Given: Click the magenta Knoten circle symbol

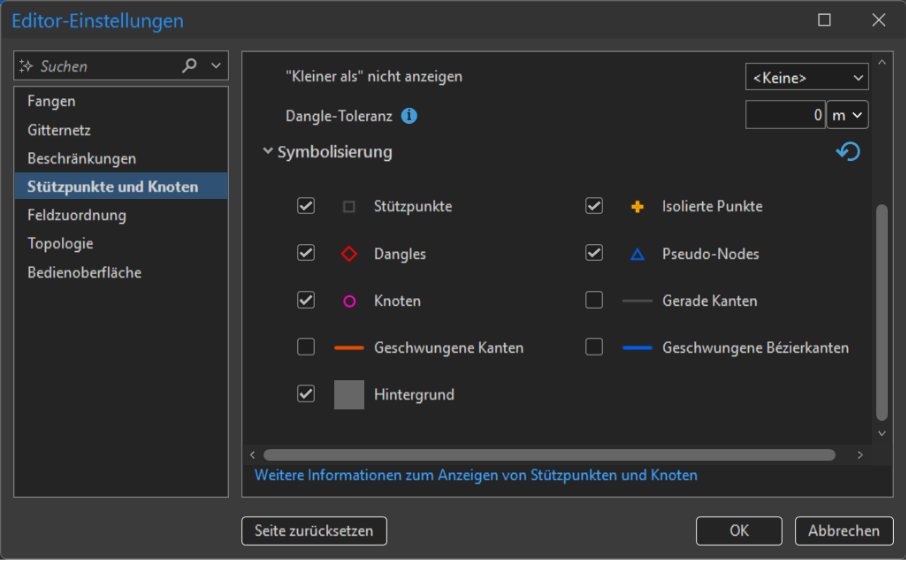Looking at the screenshot, I should (x=349, y=301).
